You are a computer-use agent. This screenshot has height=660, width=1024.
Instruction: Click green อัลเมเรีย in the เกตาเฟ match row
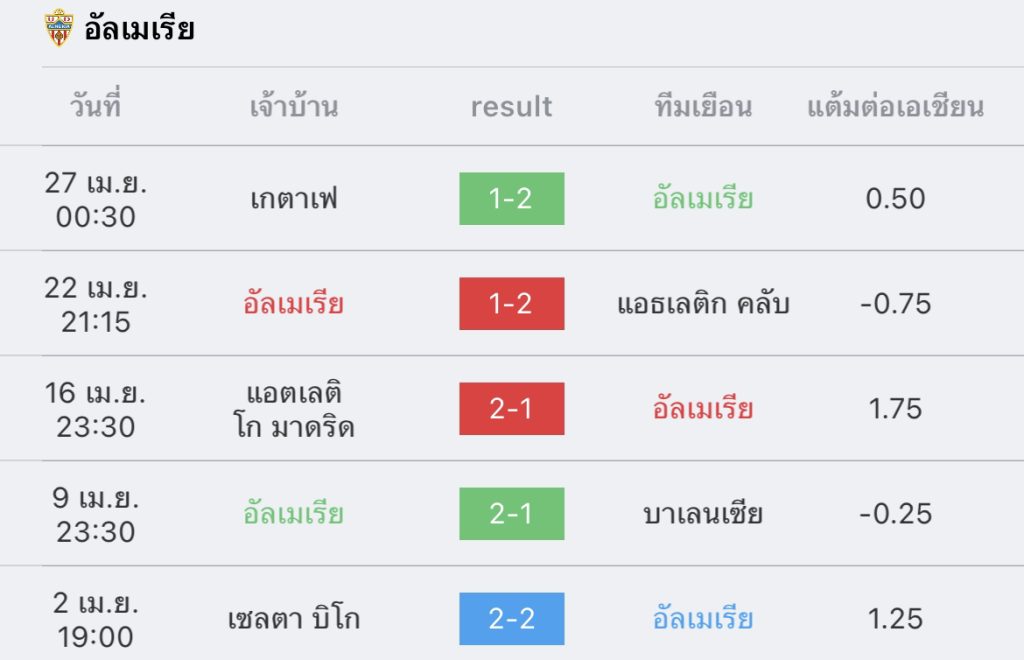703,198
